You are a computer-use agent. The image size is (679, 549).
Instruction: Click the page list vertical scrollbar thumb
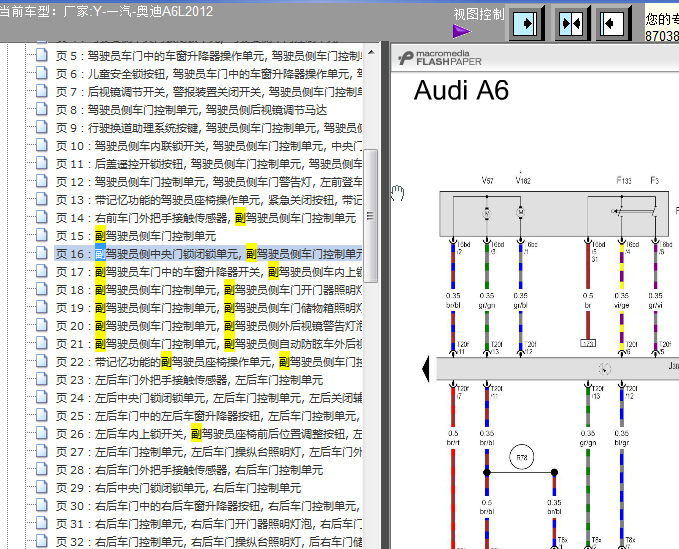click(370, 216)
